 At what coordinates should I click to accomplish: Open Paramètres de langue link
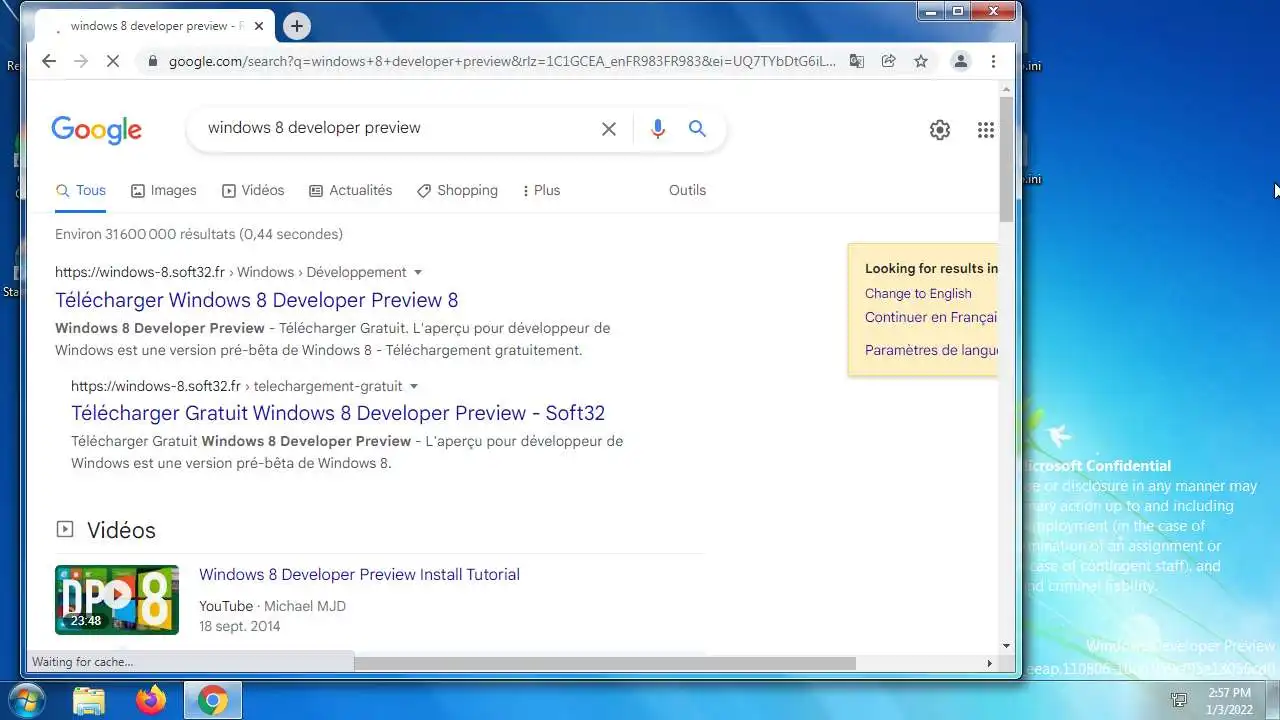click(x=931, y=350)
